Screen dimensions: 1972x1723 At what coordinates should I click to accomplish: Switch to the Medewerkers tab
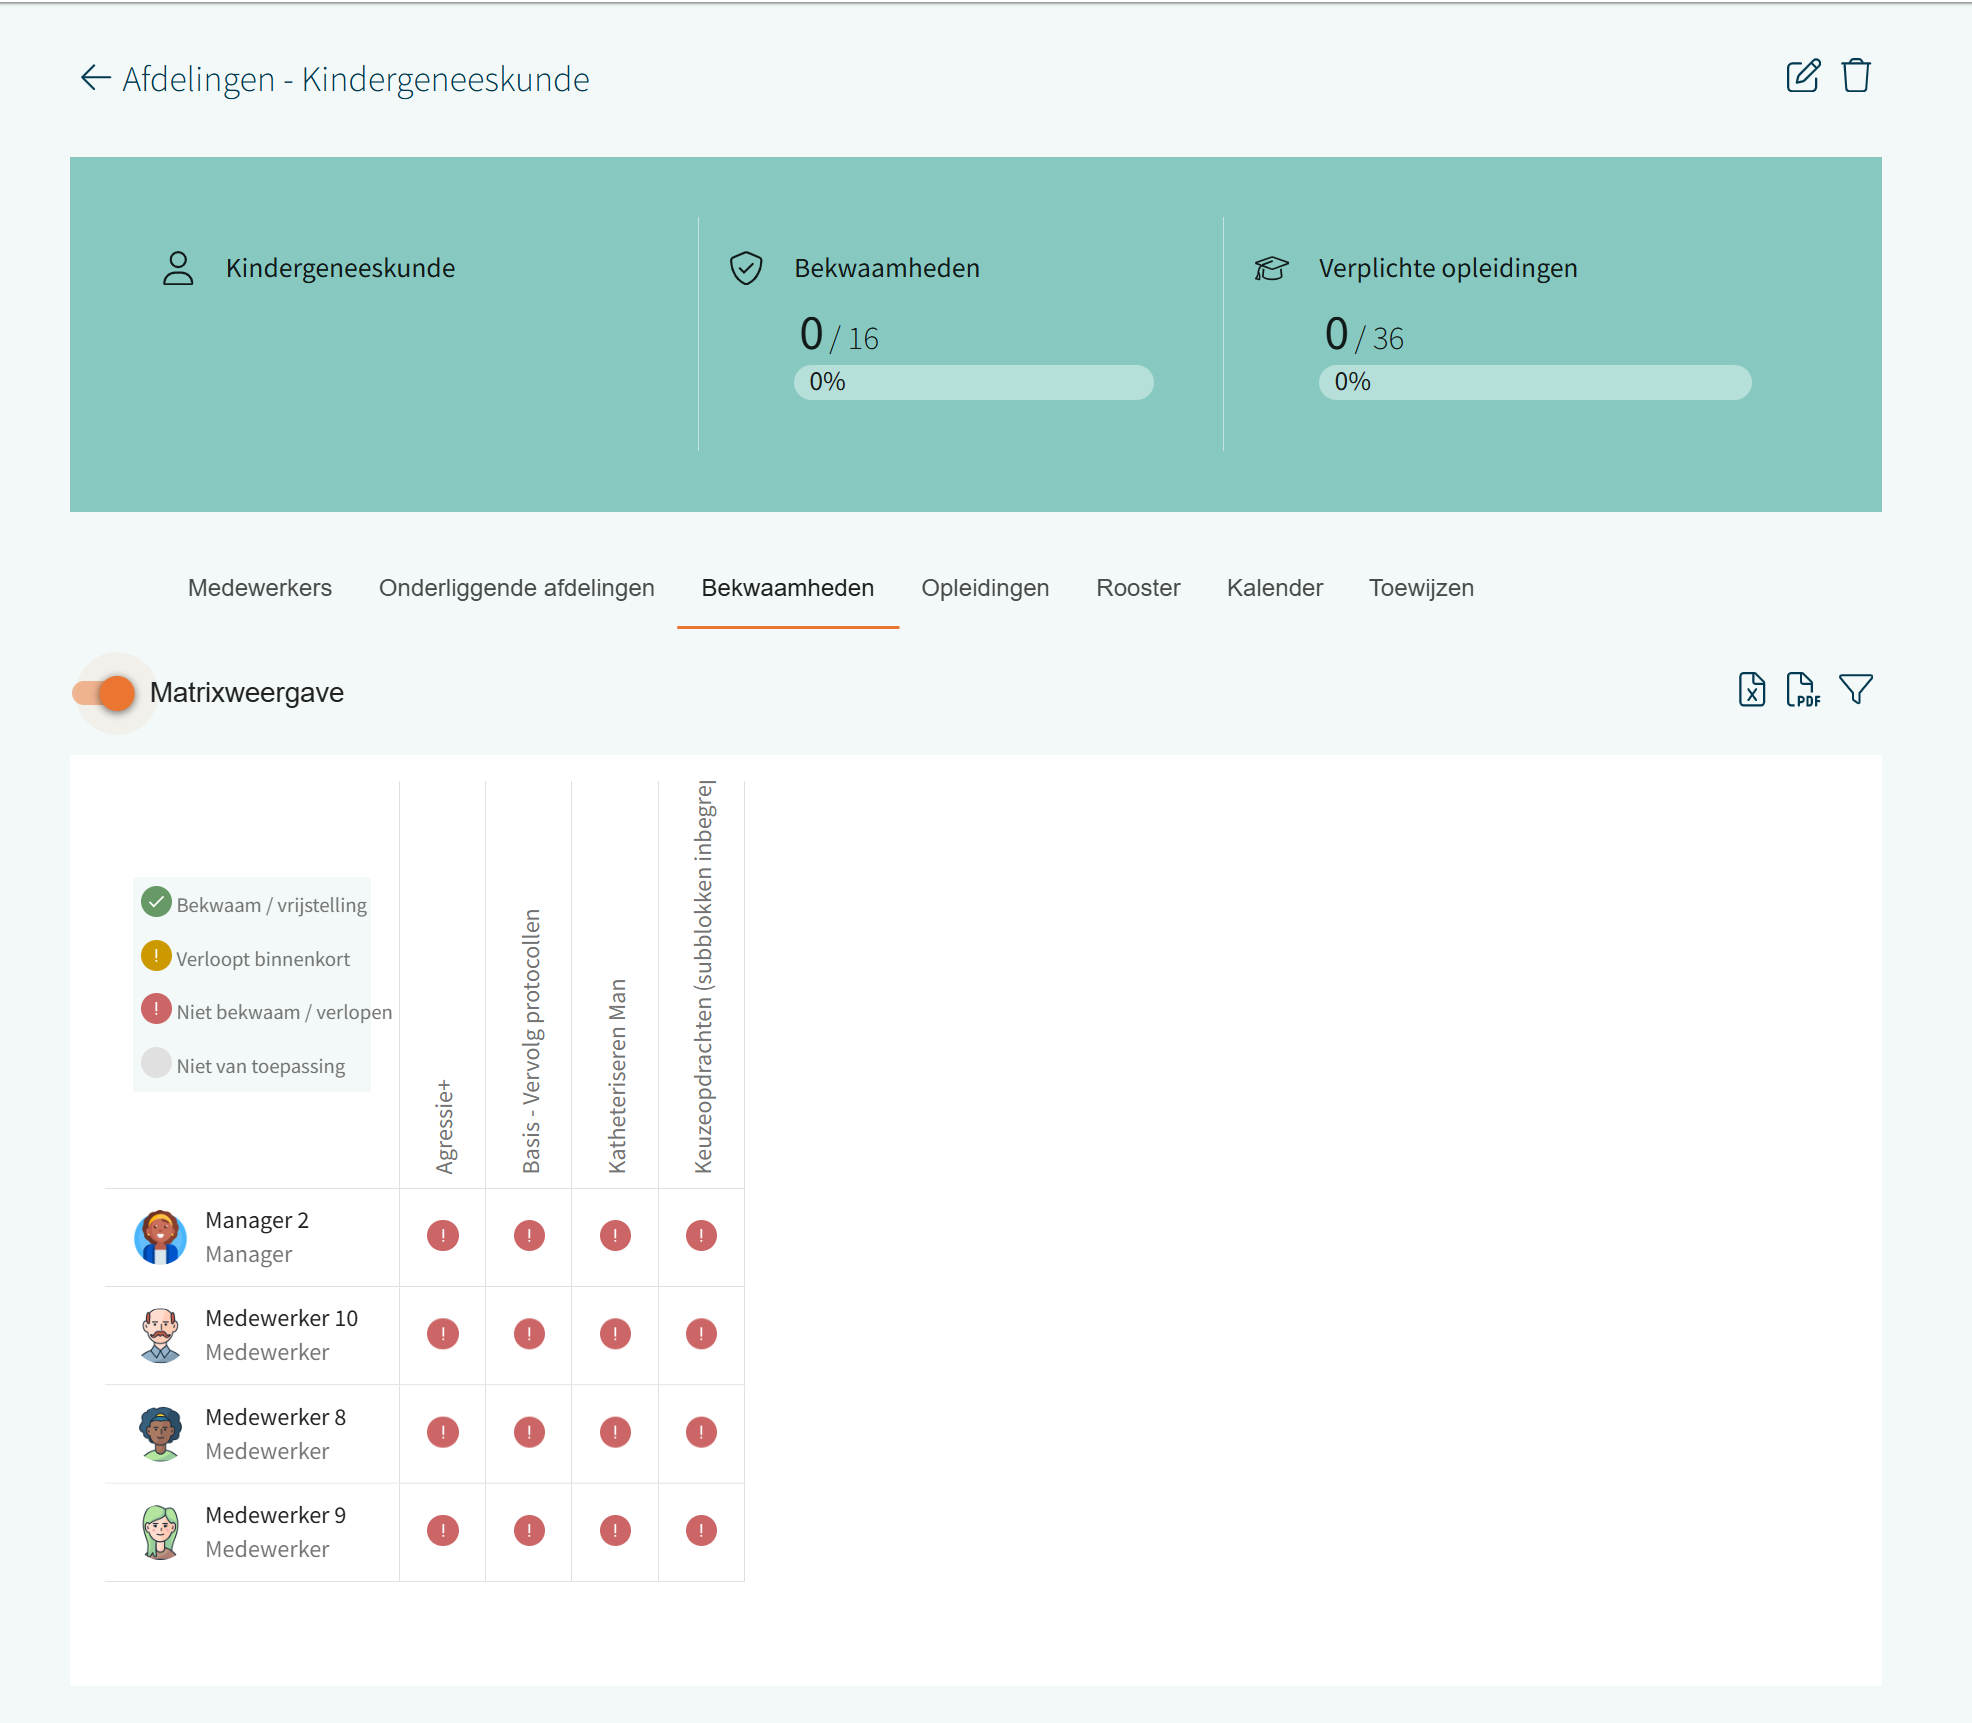(x=259, y=588)
